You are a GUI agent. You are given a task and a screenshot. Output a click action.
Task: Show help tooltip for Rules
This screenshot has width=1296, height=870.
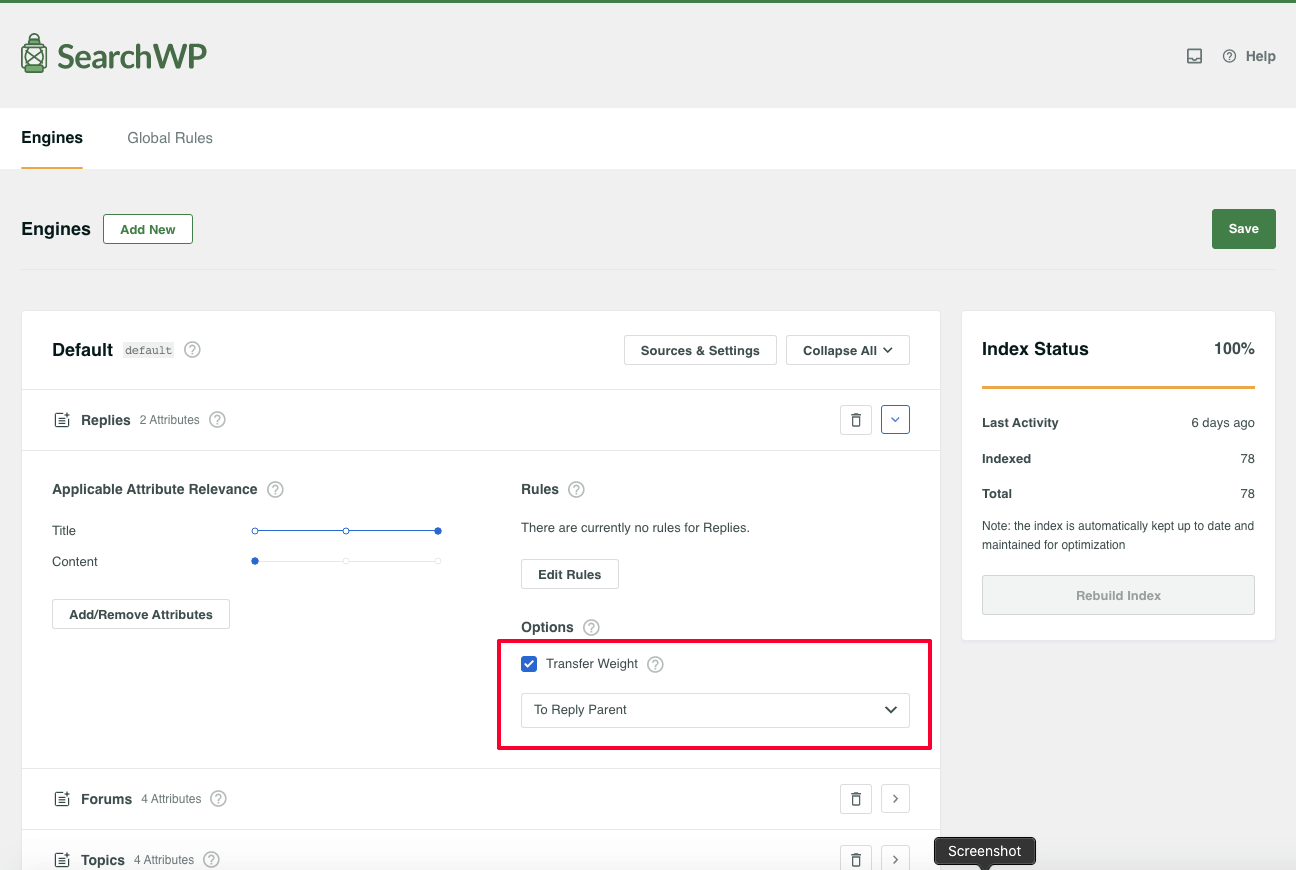tap(576, 489)
